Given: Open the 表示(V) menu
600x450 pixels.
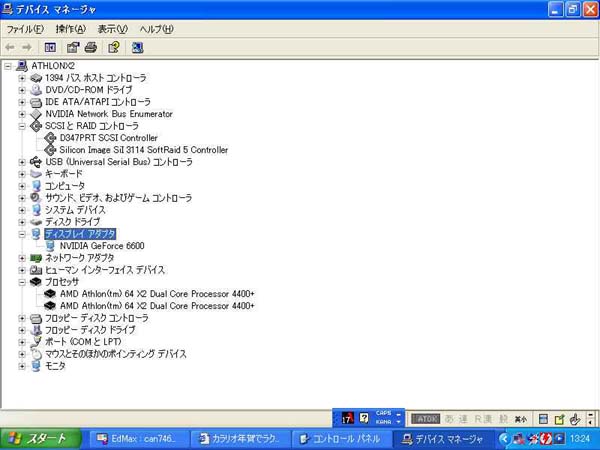Looking at the screenshot, I should click(112, 29).
